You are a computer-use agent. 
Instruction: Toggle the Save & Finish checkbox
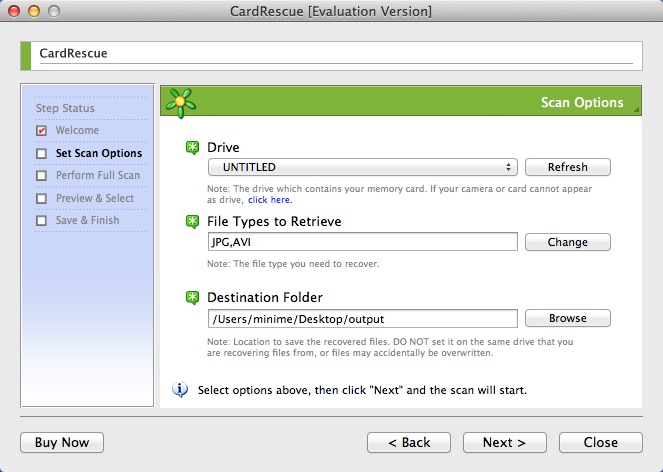coord(41,221)
